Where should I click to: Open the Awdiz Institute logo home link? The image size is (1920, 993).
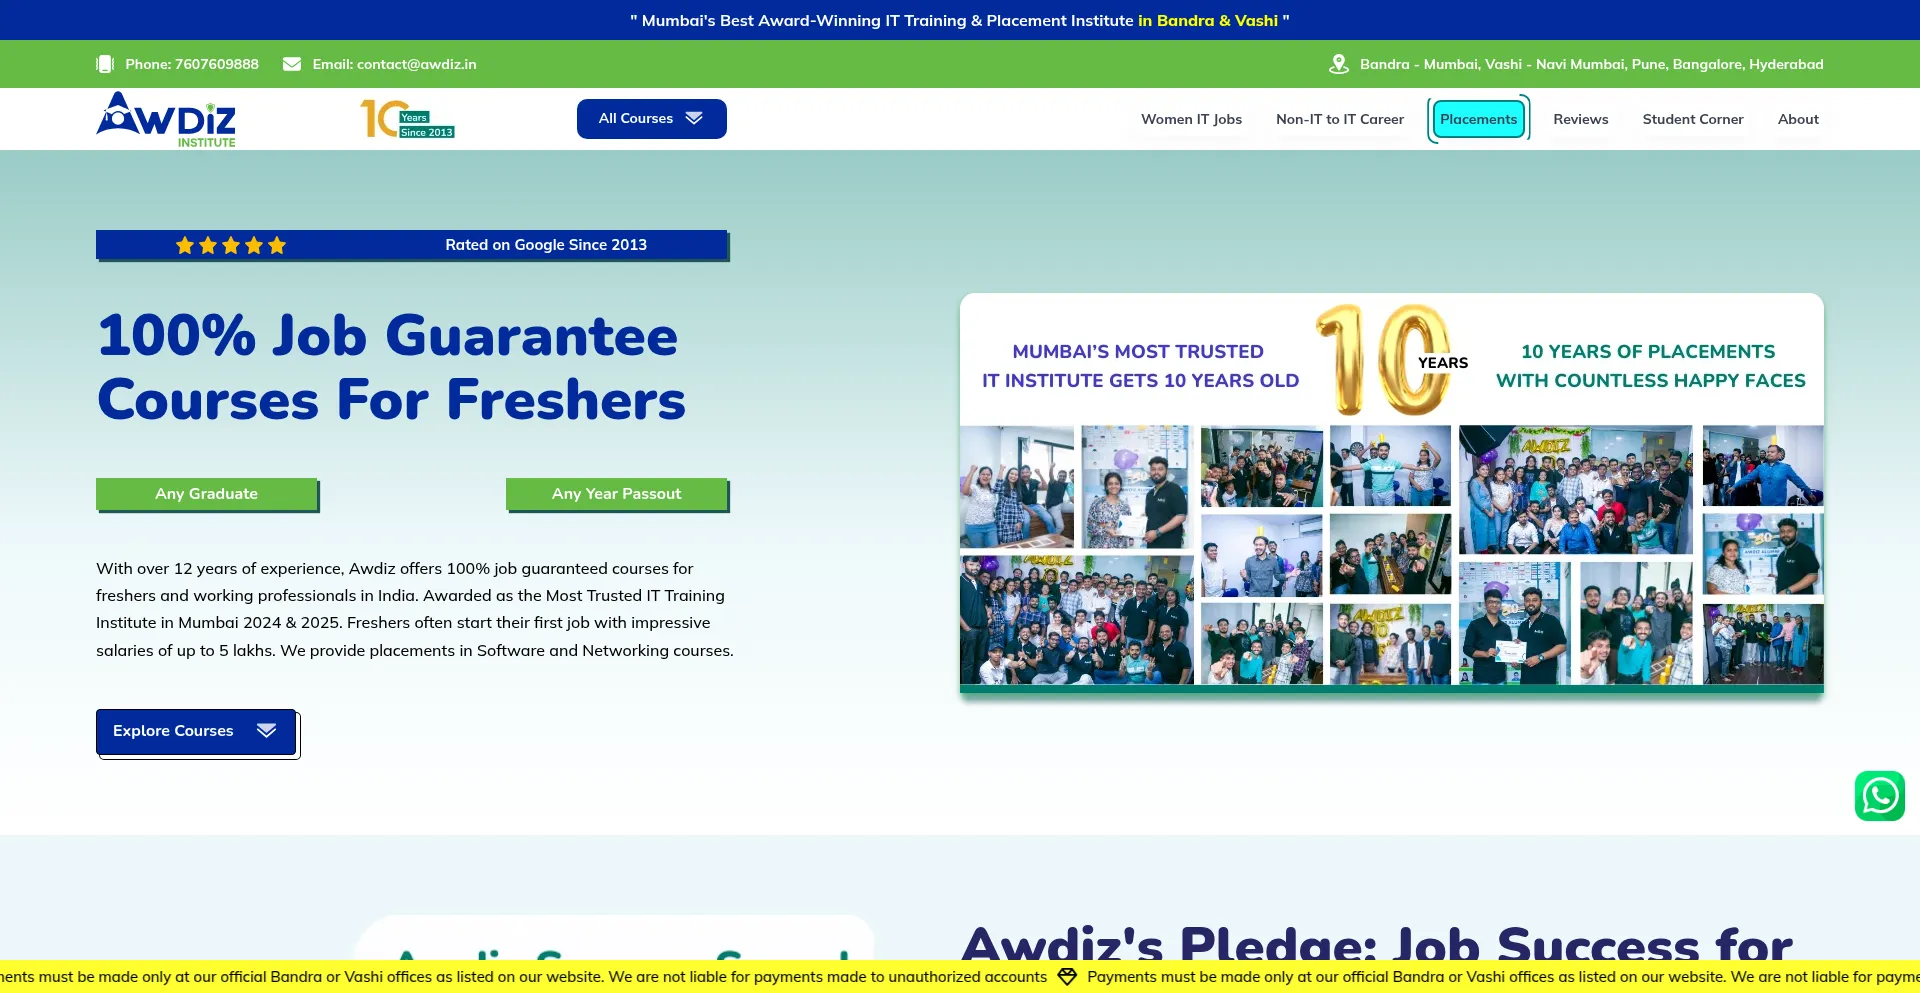pos(166,119)
